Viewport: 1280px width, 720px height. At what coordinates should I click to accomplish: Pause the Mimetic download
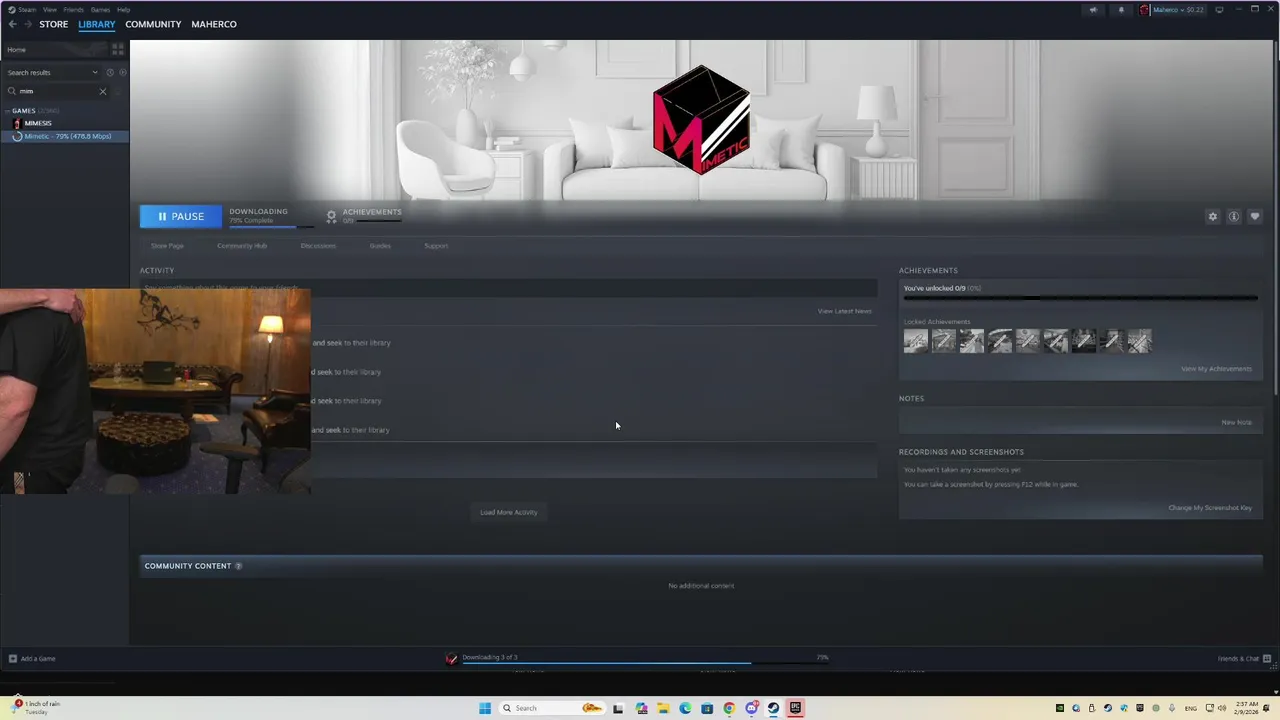(181, 216)
